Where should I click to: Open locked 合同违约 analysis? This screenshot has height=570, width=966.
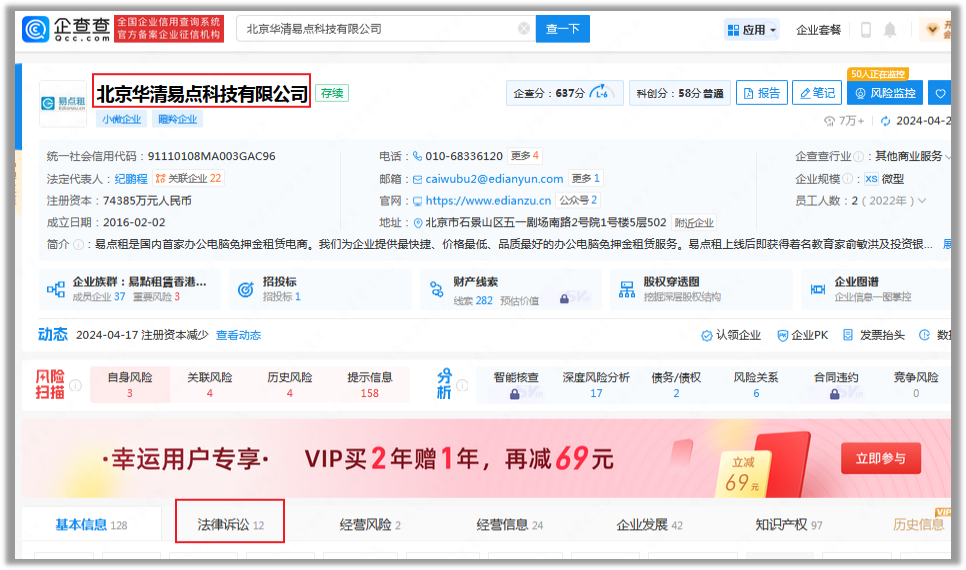[x=835, y=385]
